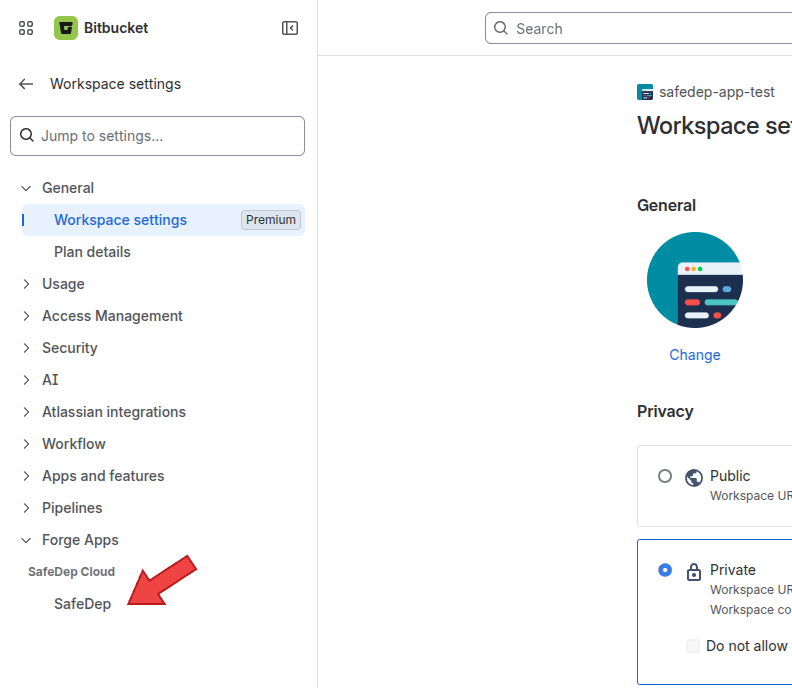The width and height of the screenshot is (792, 688).
Task: Collapse sidebar with the panel toggle icon
Action: (290, 28)
